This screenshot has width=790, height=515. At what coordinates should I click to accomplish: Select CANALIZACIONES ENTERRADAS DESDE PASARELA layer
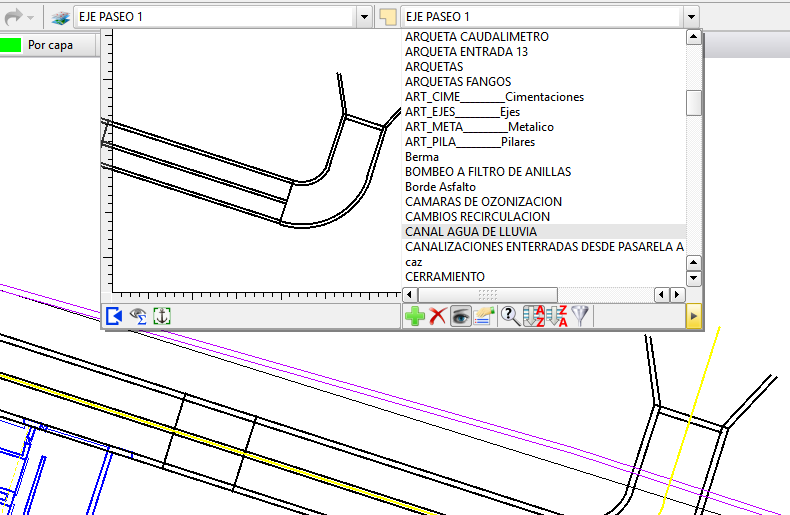click(544, 247)
